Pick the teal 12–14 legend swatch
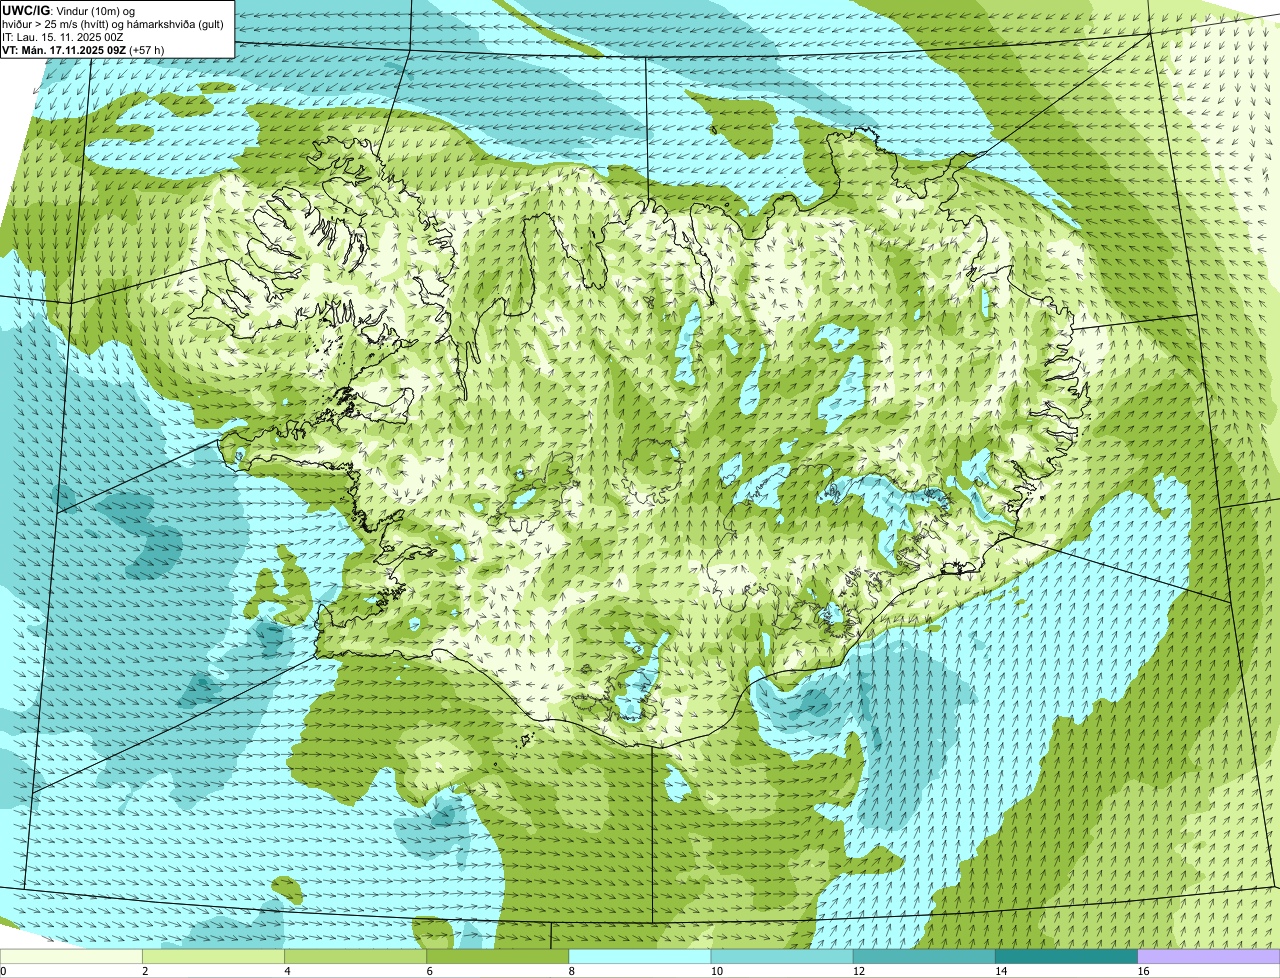The height and width of the screenshot is (978, 1280). [924, 956]
